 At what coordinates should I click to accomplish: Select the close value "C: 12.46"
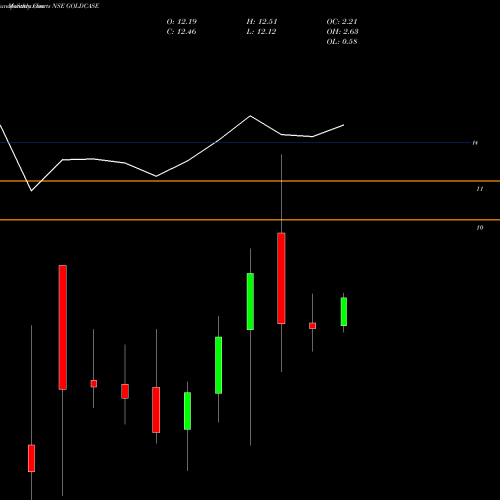[181, 32]
